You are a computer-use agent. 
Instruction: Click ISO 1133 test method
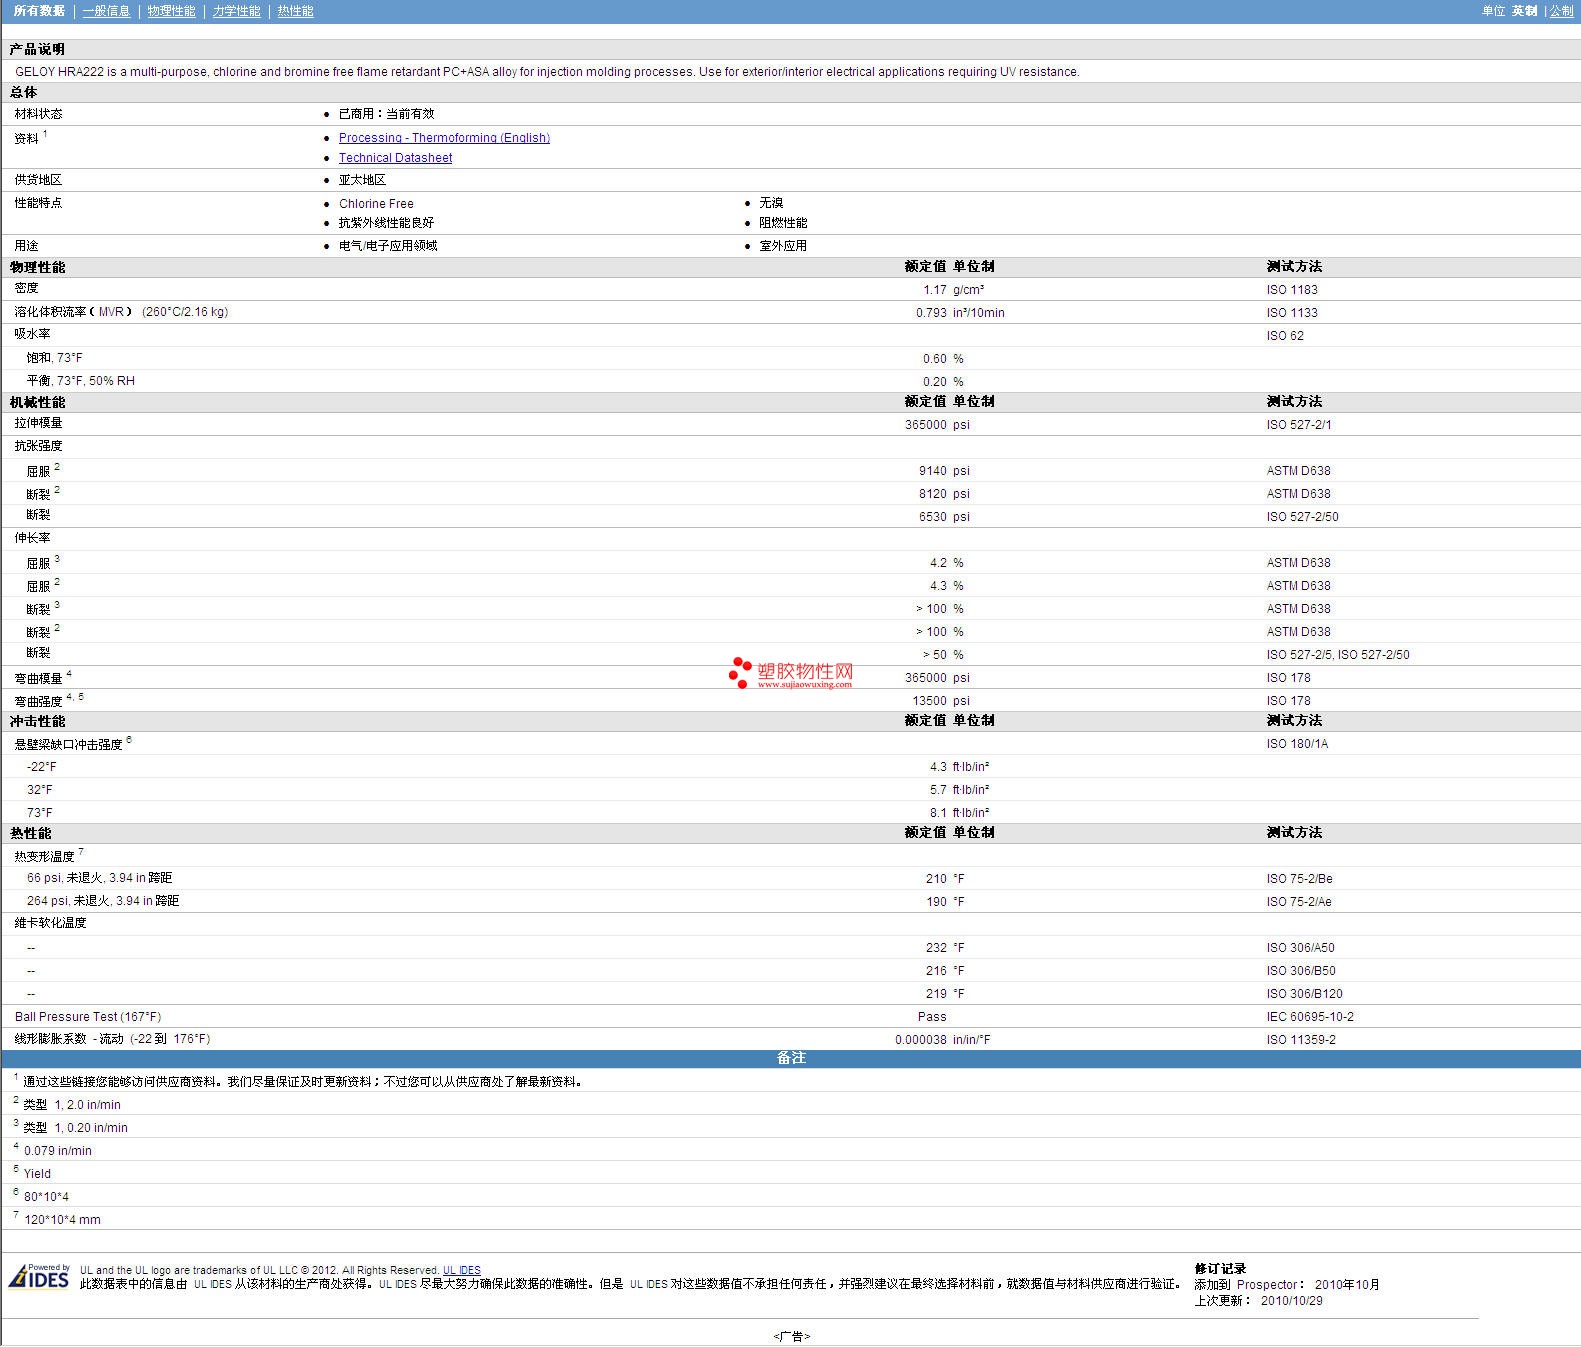(x=1292, y=313)
